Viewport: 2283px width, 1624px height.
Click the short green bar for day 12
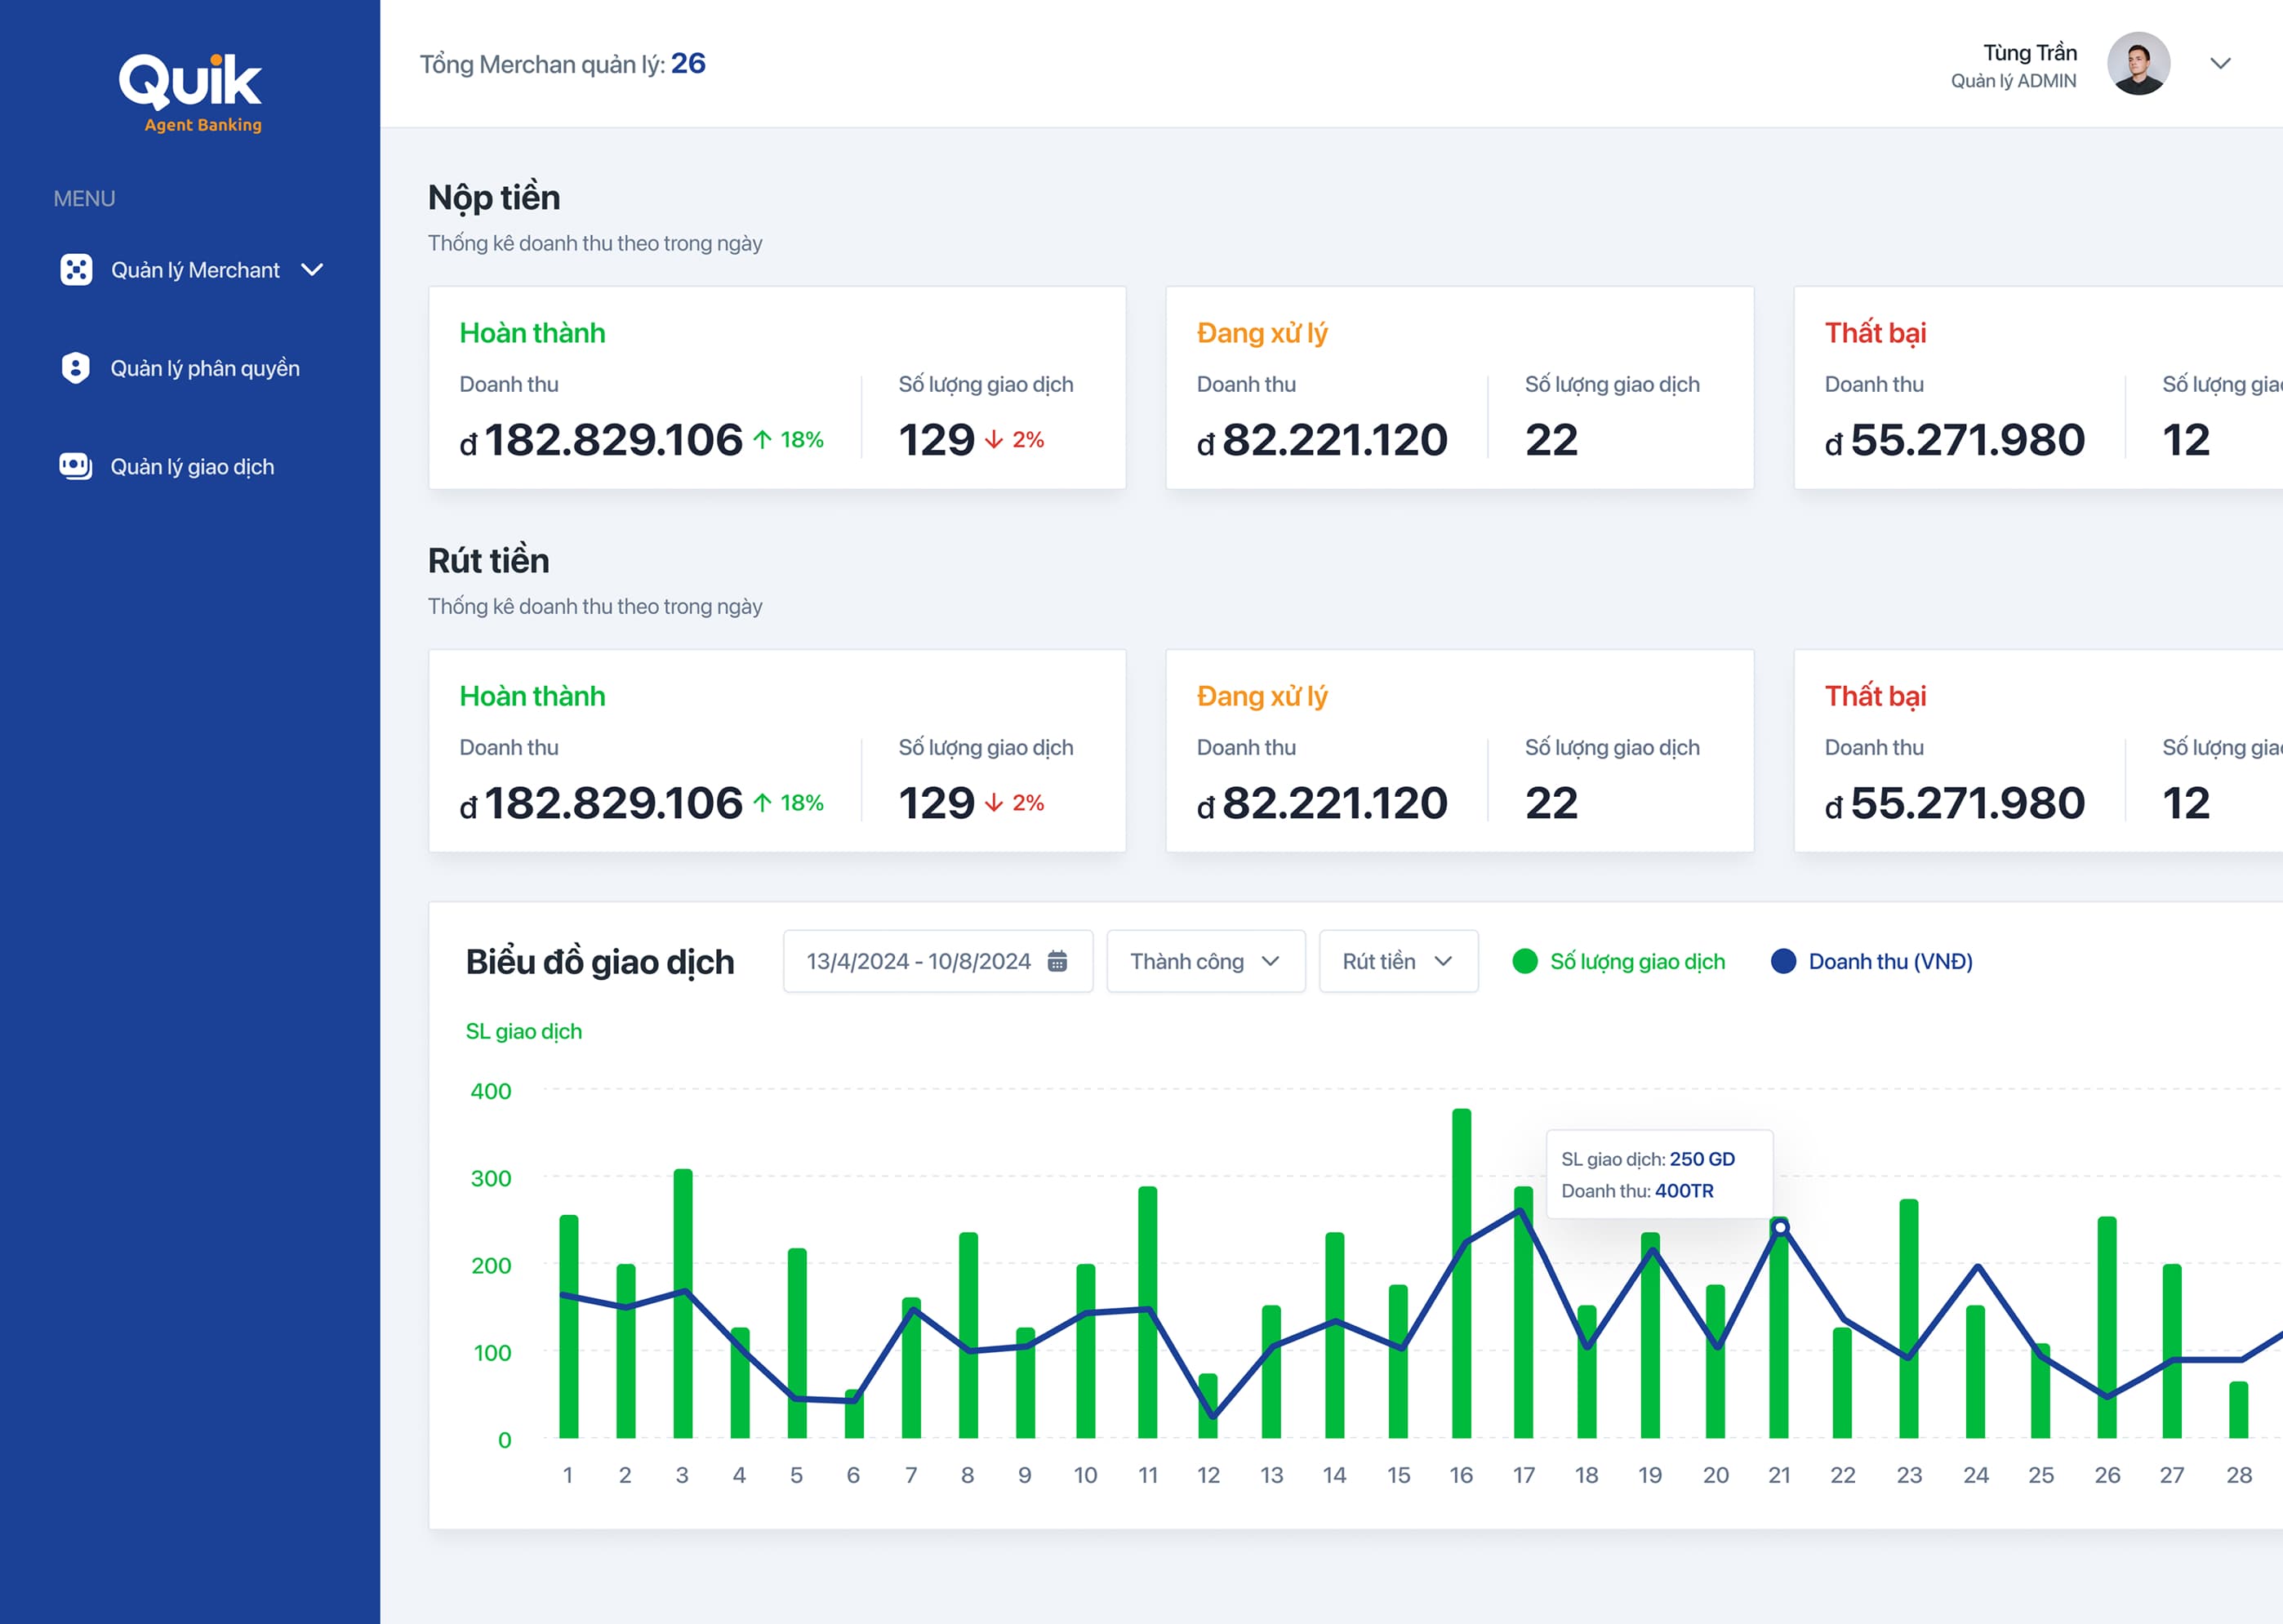pos(1208,1406)
